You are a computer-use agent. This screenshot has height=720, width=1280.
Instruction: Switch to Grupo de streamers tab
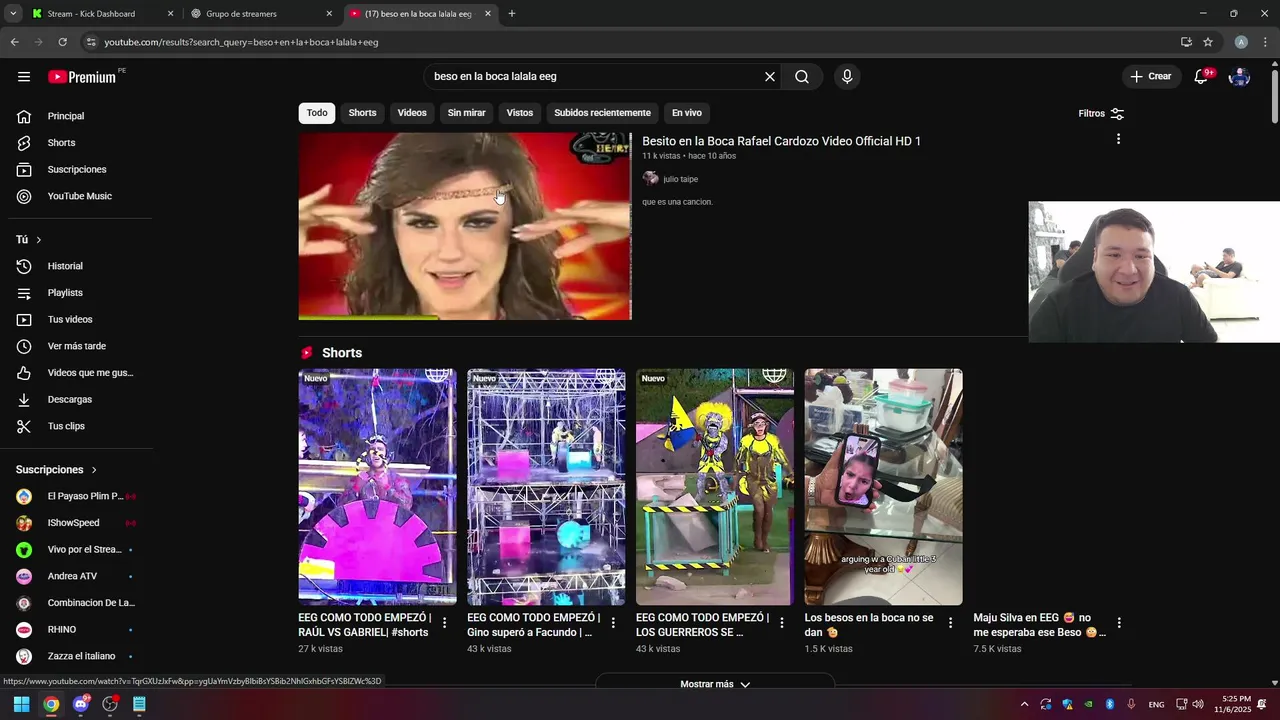(260, 14)
